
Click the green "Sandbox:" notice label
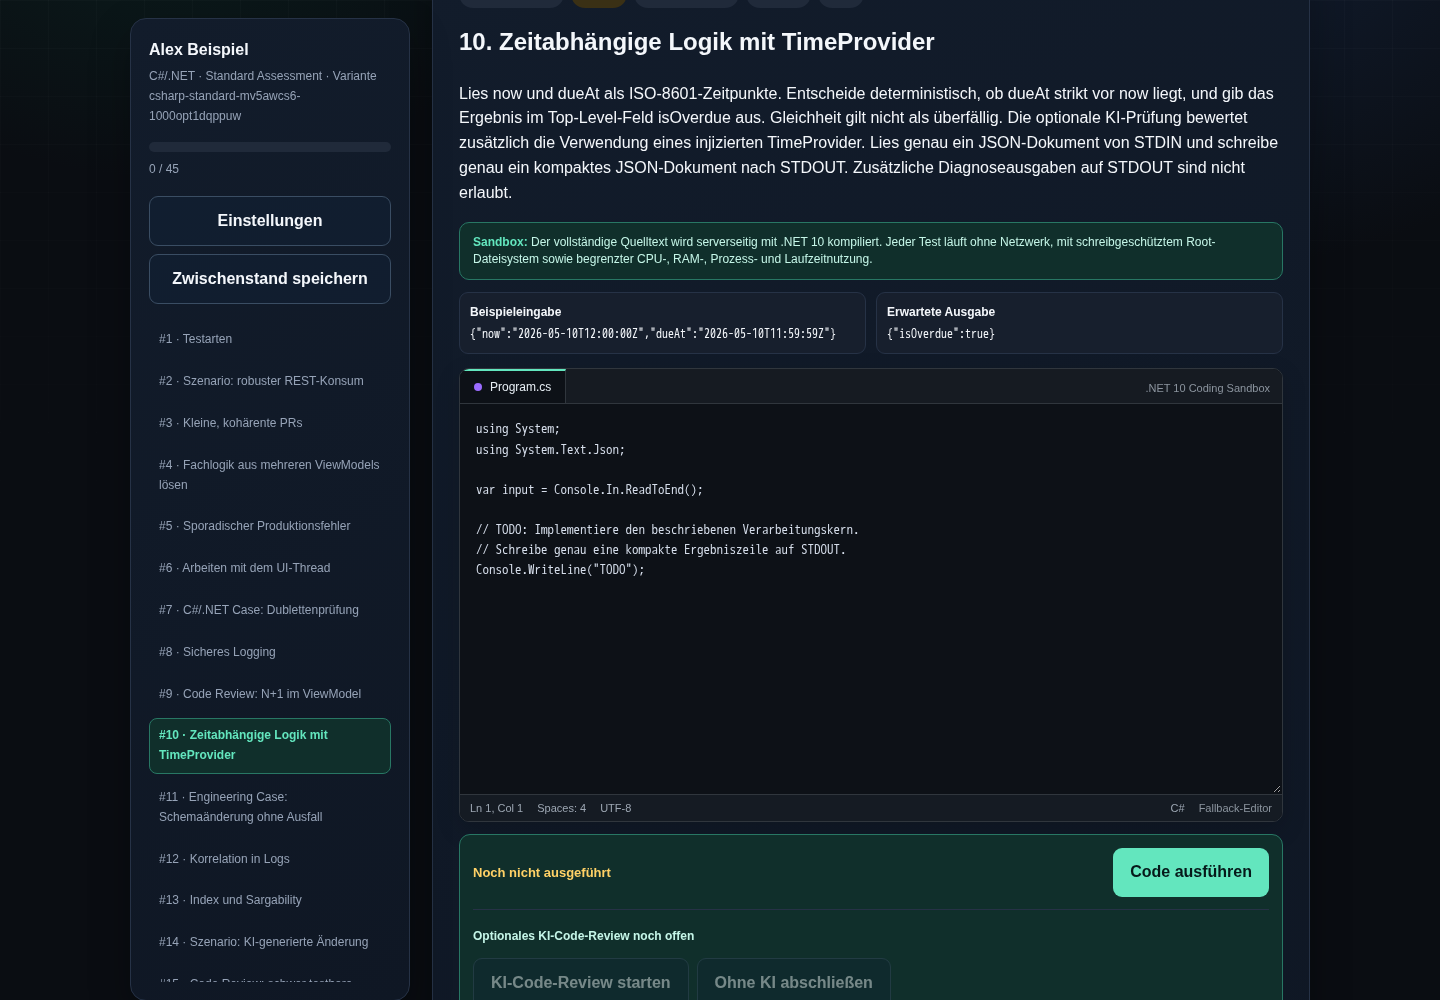click(x=500, y=242)
